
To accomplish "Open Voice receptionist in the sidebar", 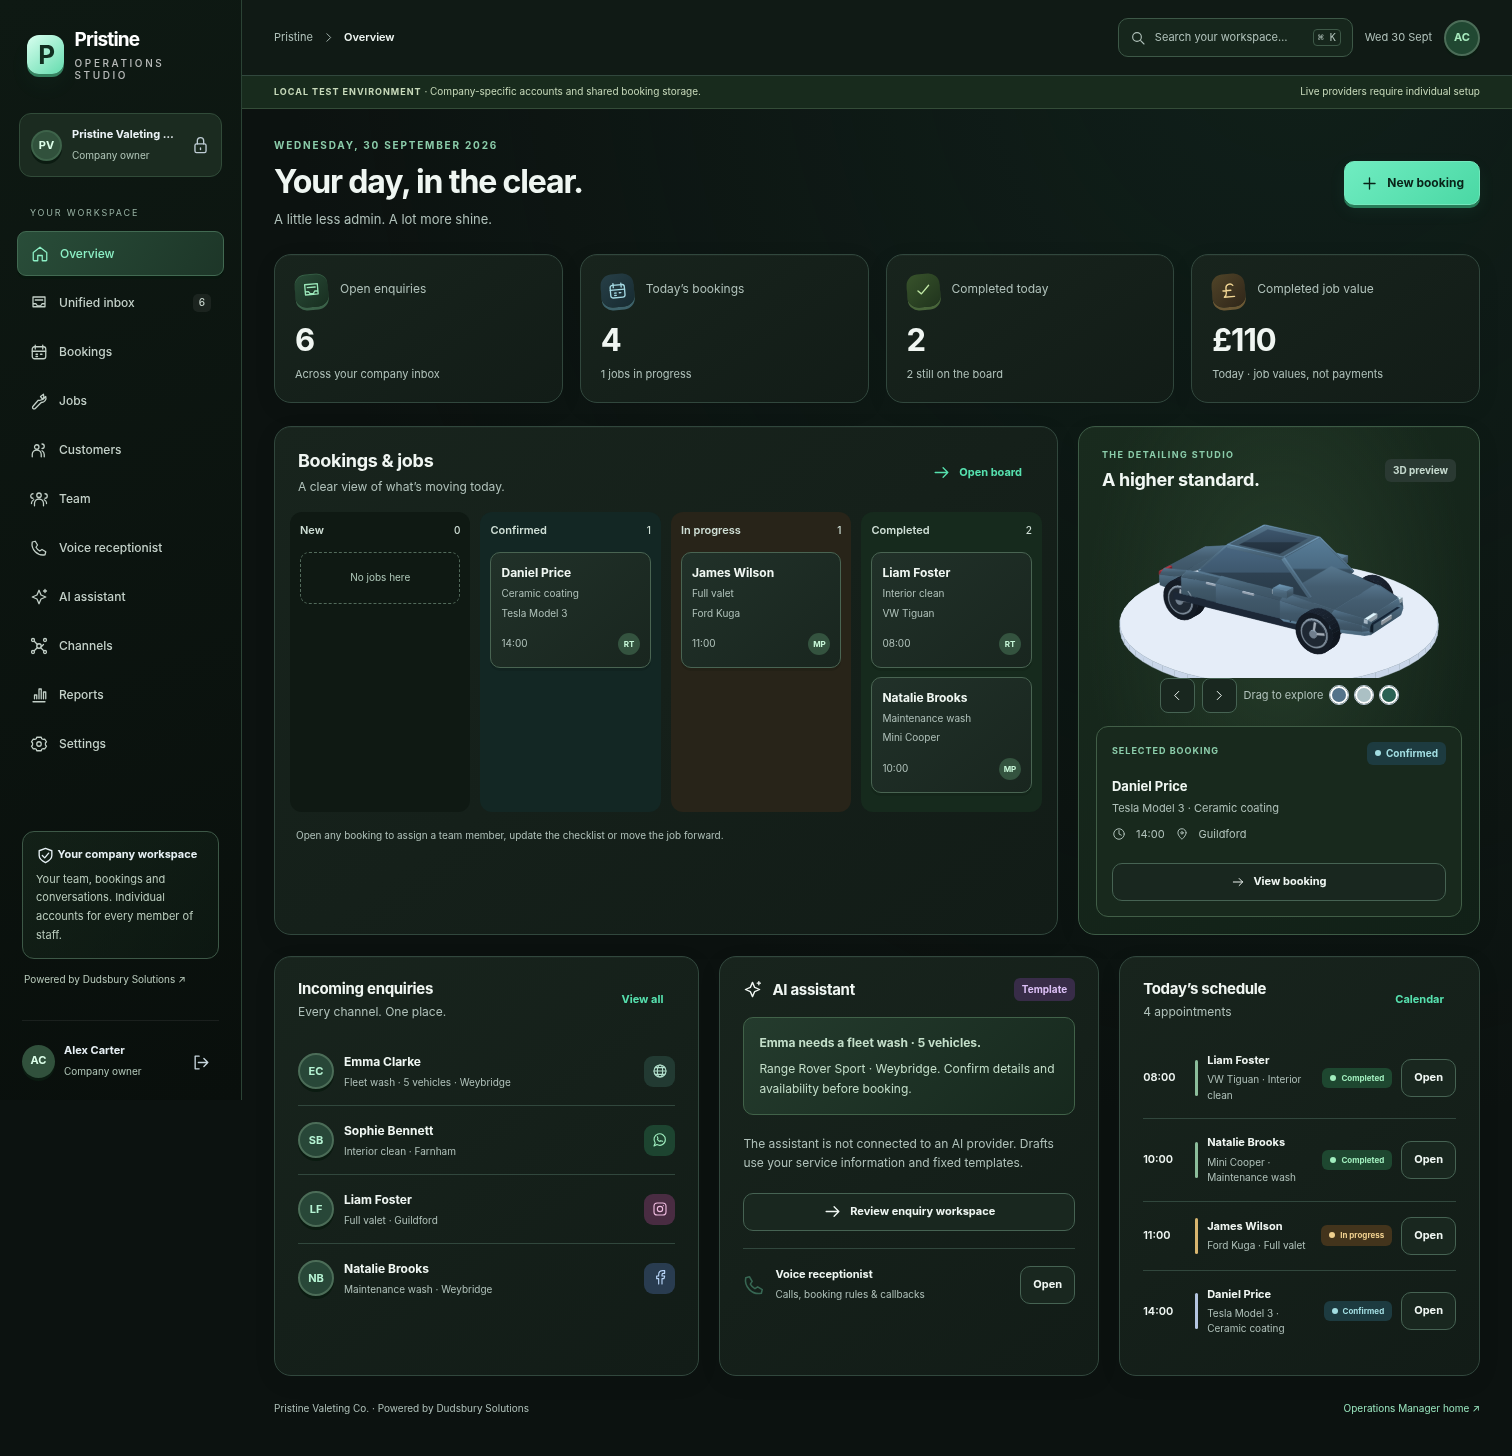I will tap(120, 547).
